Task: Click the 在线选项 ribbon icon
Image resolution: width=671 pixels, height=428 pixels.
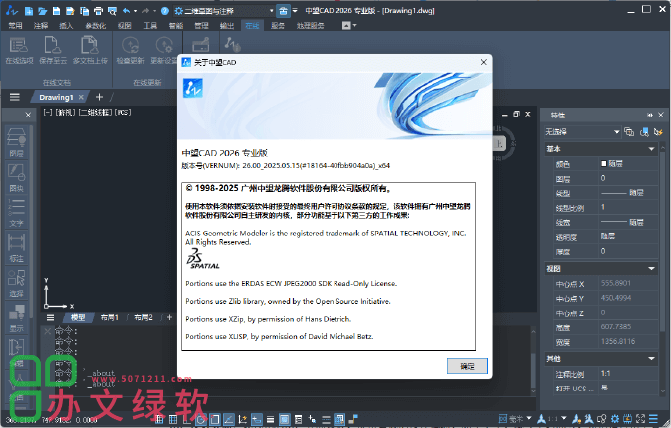Action: [19, 51]
